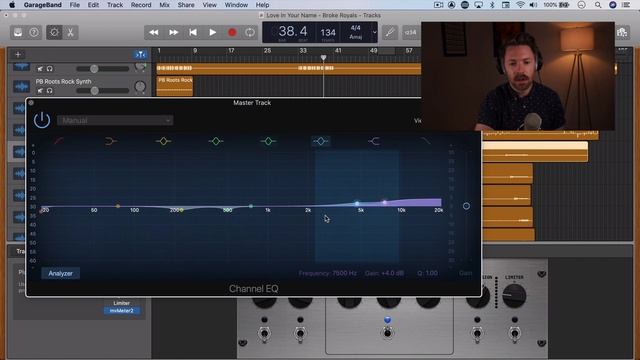640x360 pixels.
Task: Click the 134 tempo value
Action: [328, 32]
